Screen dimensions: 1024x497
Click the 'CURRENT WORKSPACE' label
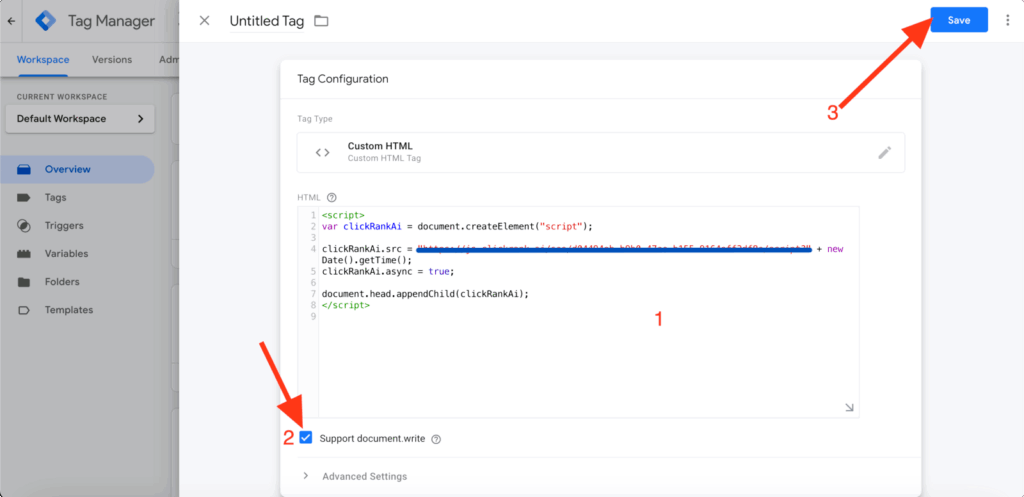pyautogui.click(x=62, y=97)
